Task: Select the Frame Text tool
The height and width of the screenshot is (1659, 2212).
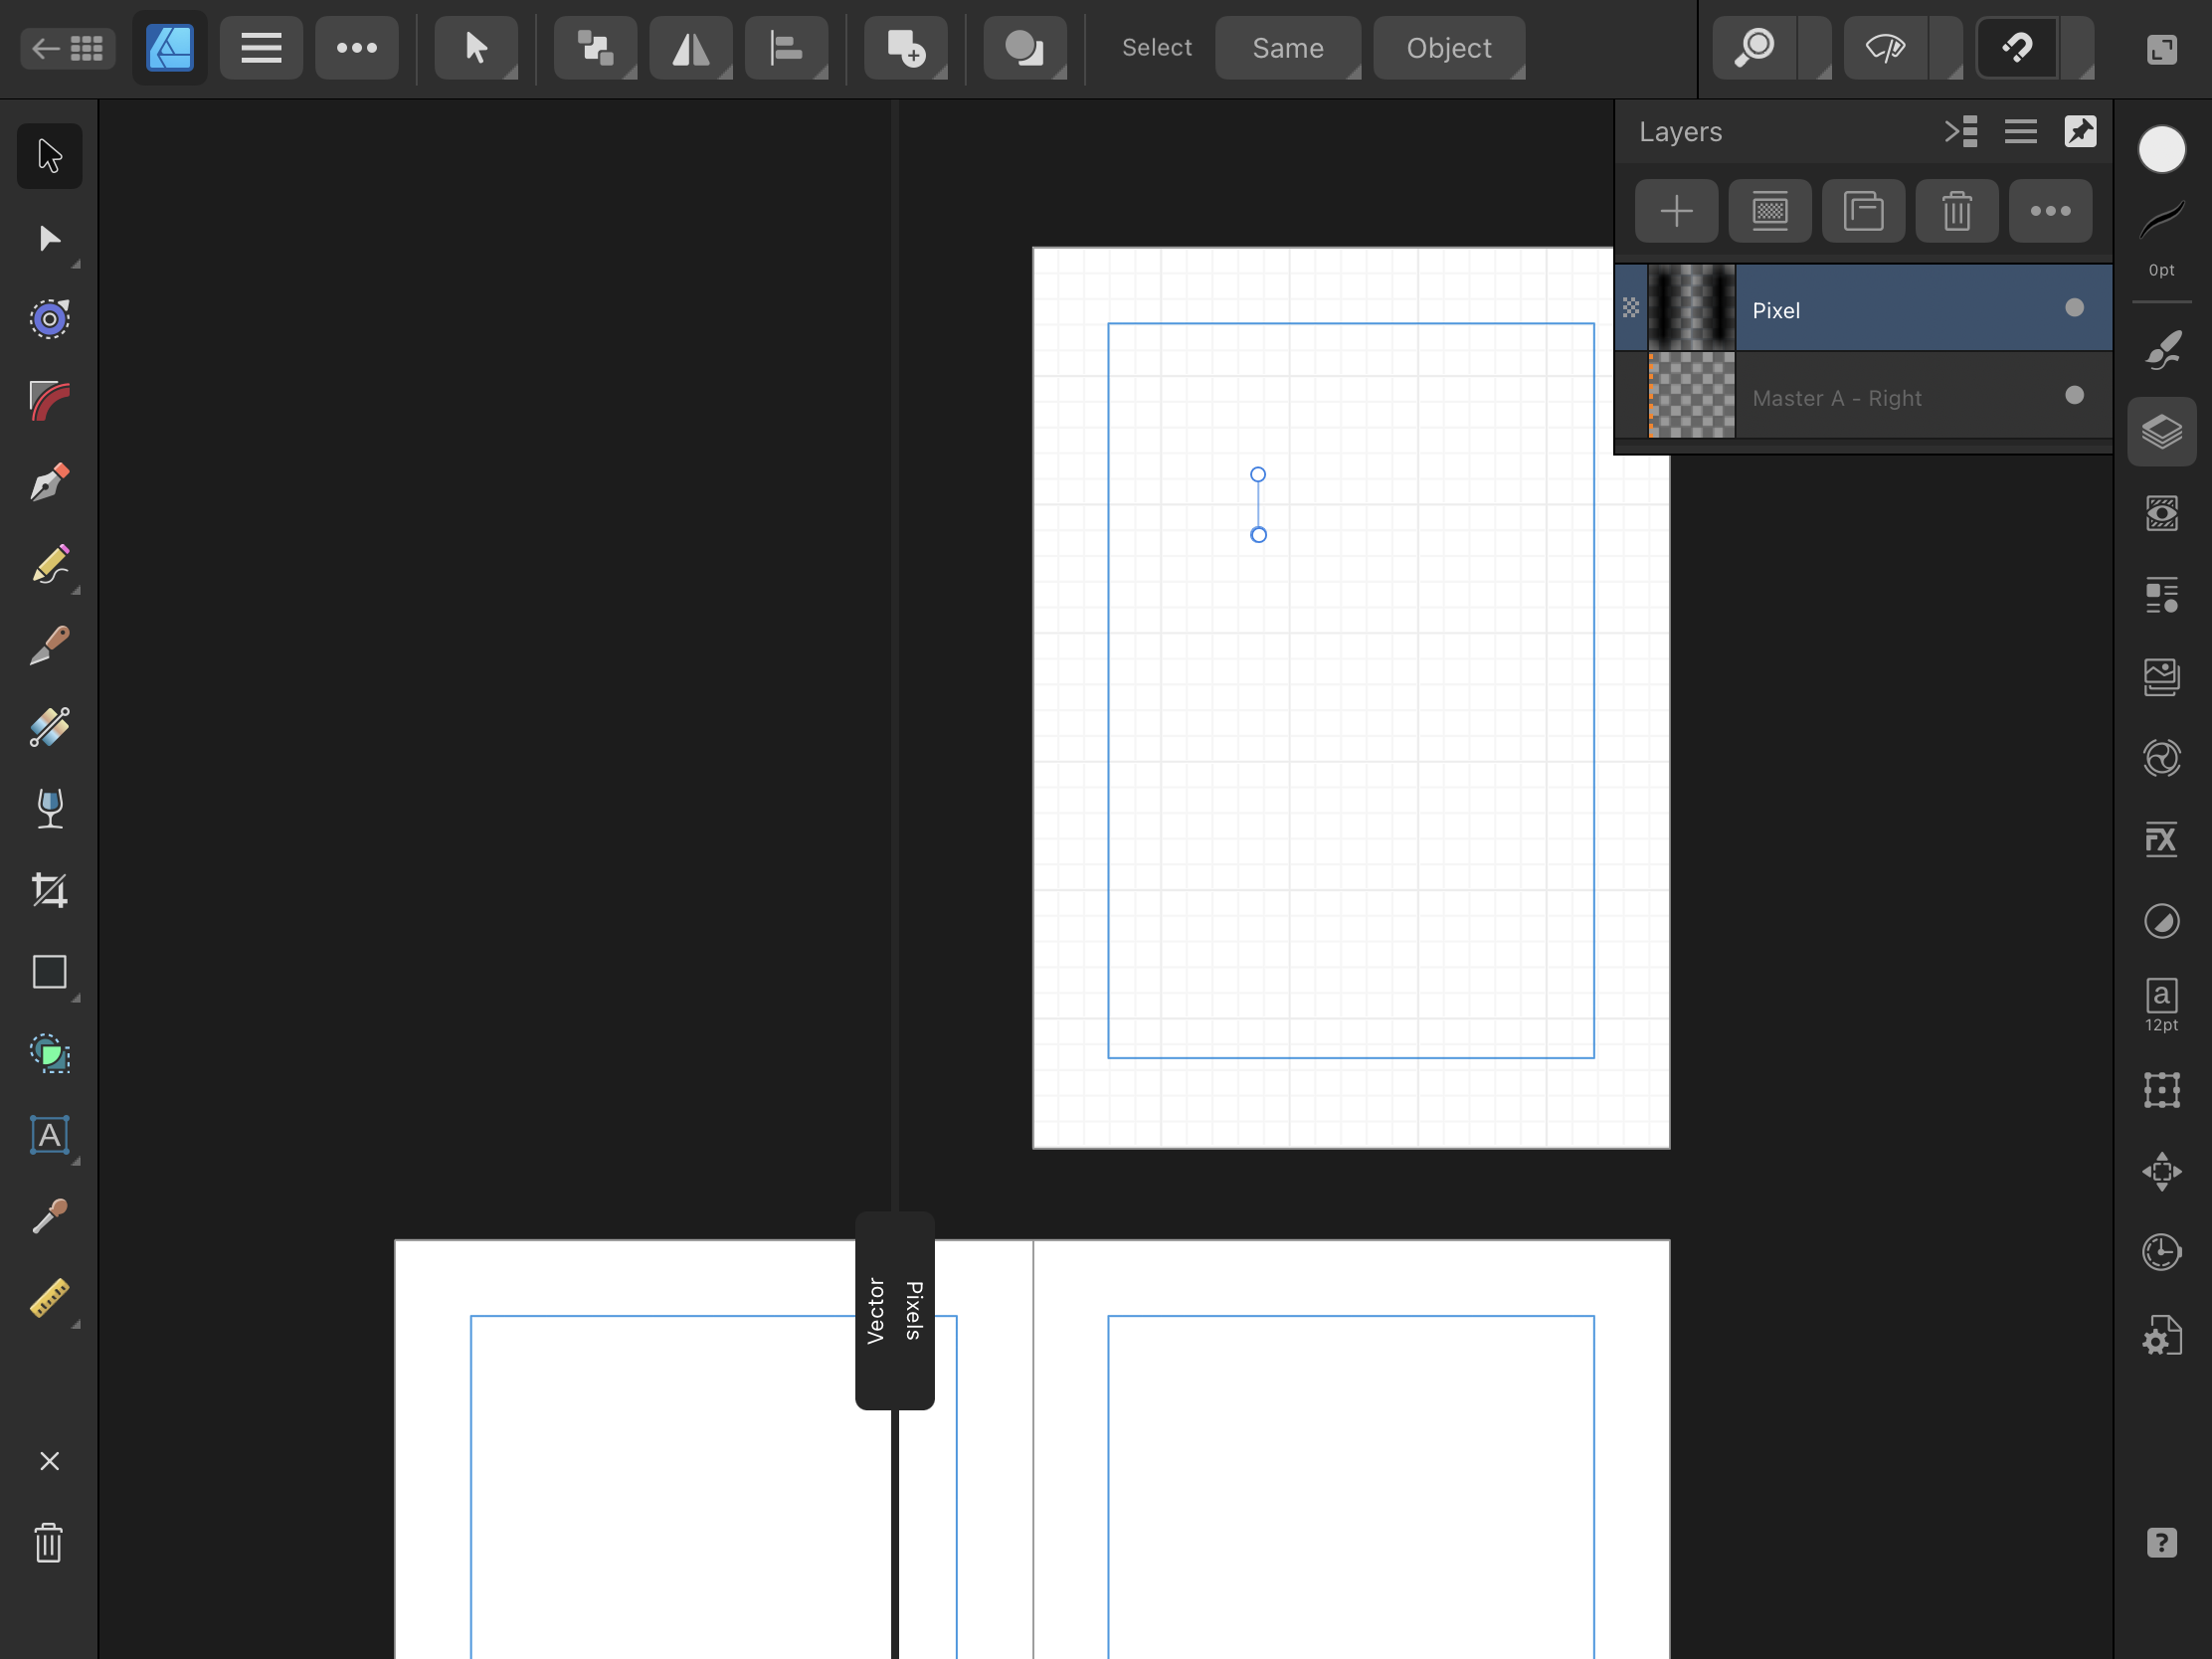Action: [49, 1135]
